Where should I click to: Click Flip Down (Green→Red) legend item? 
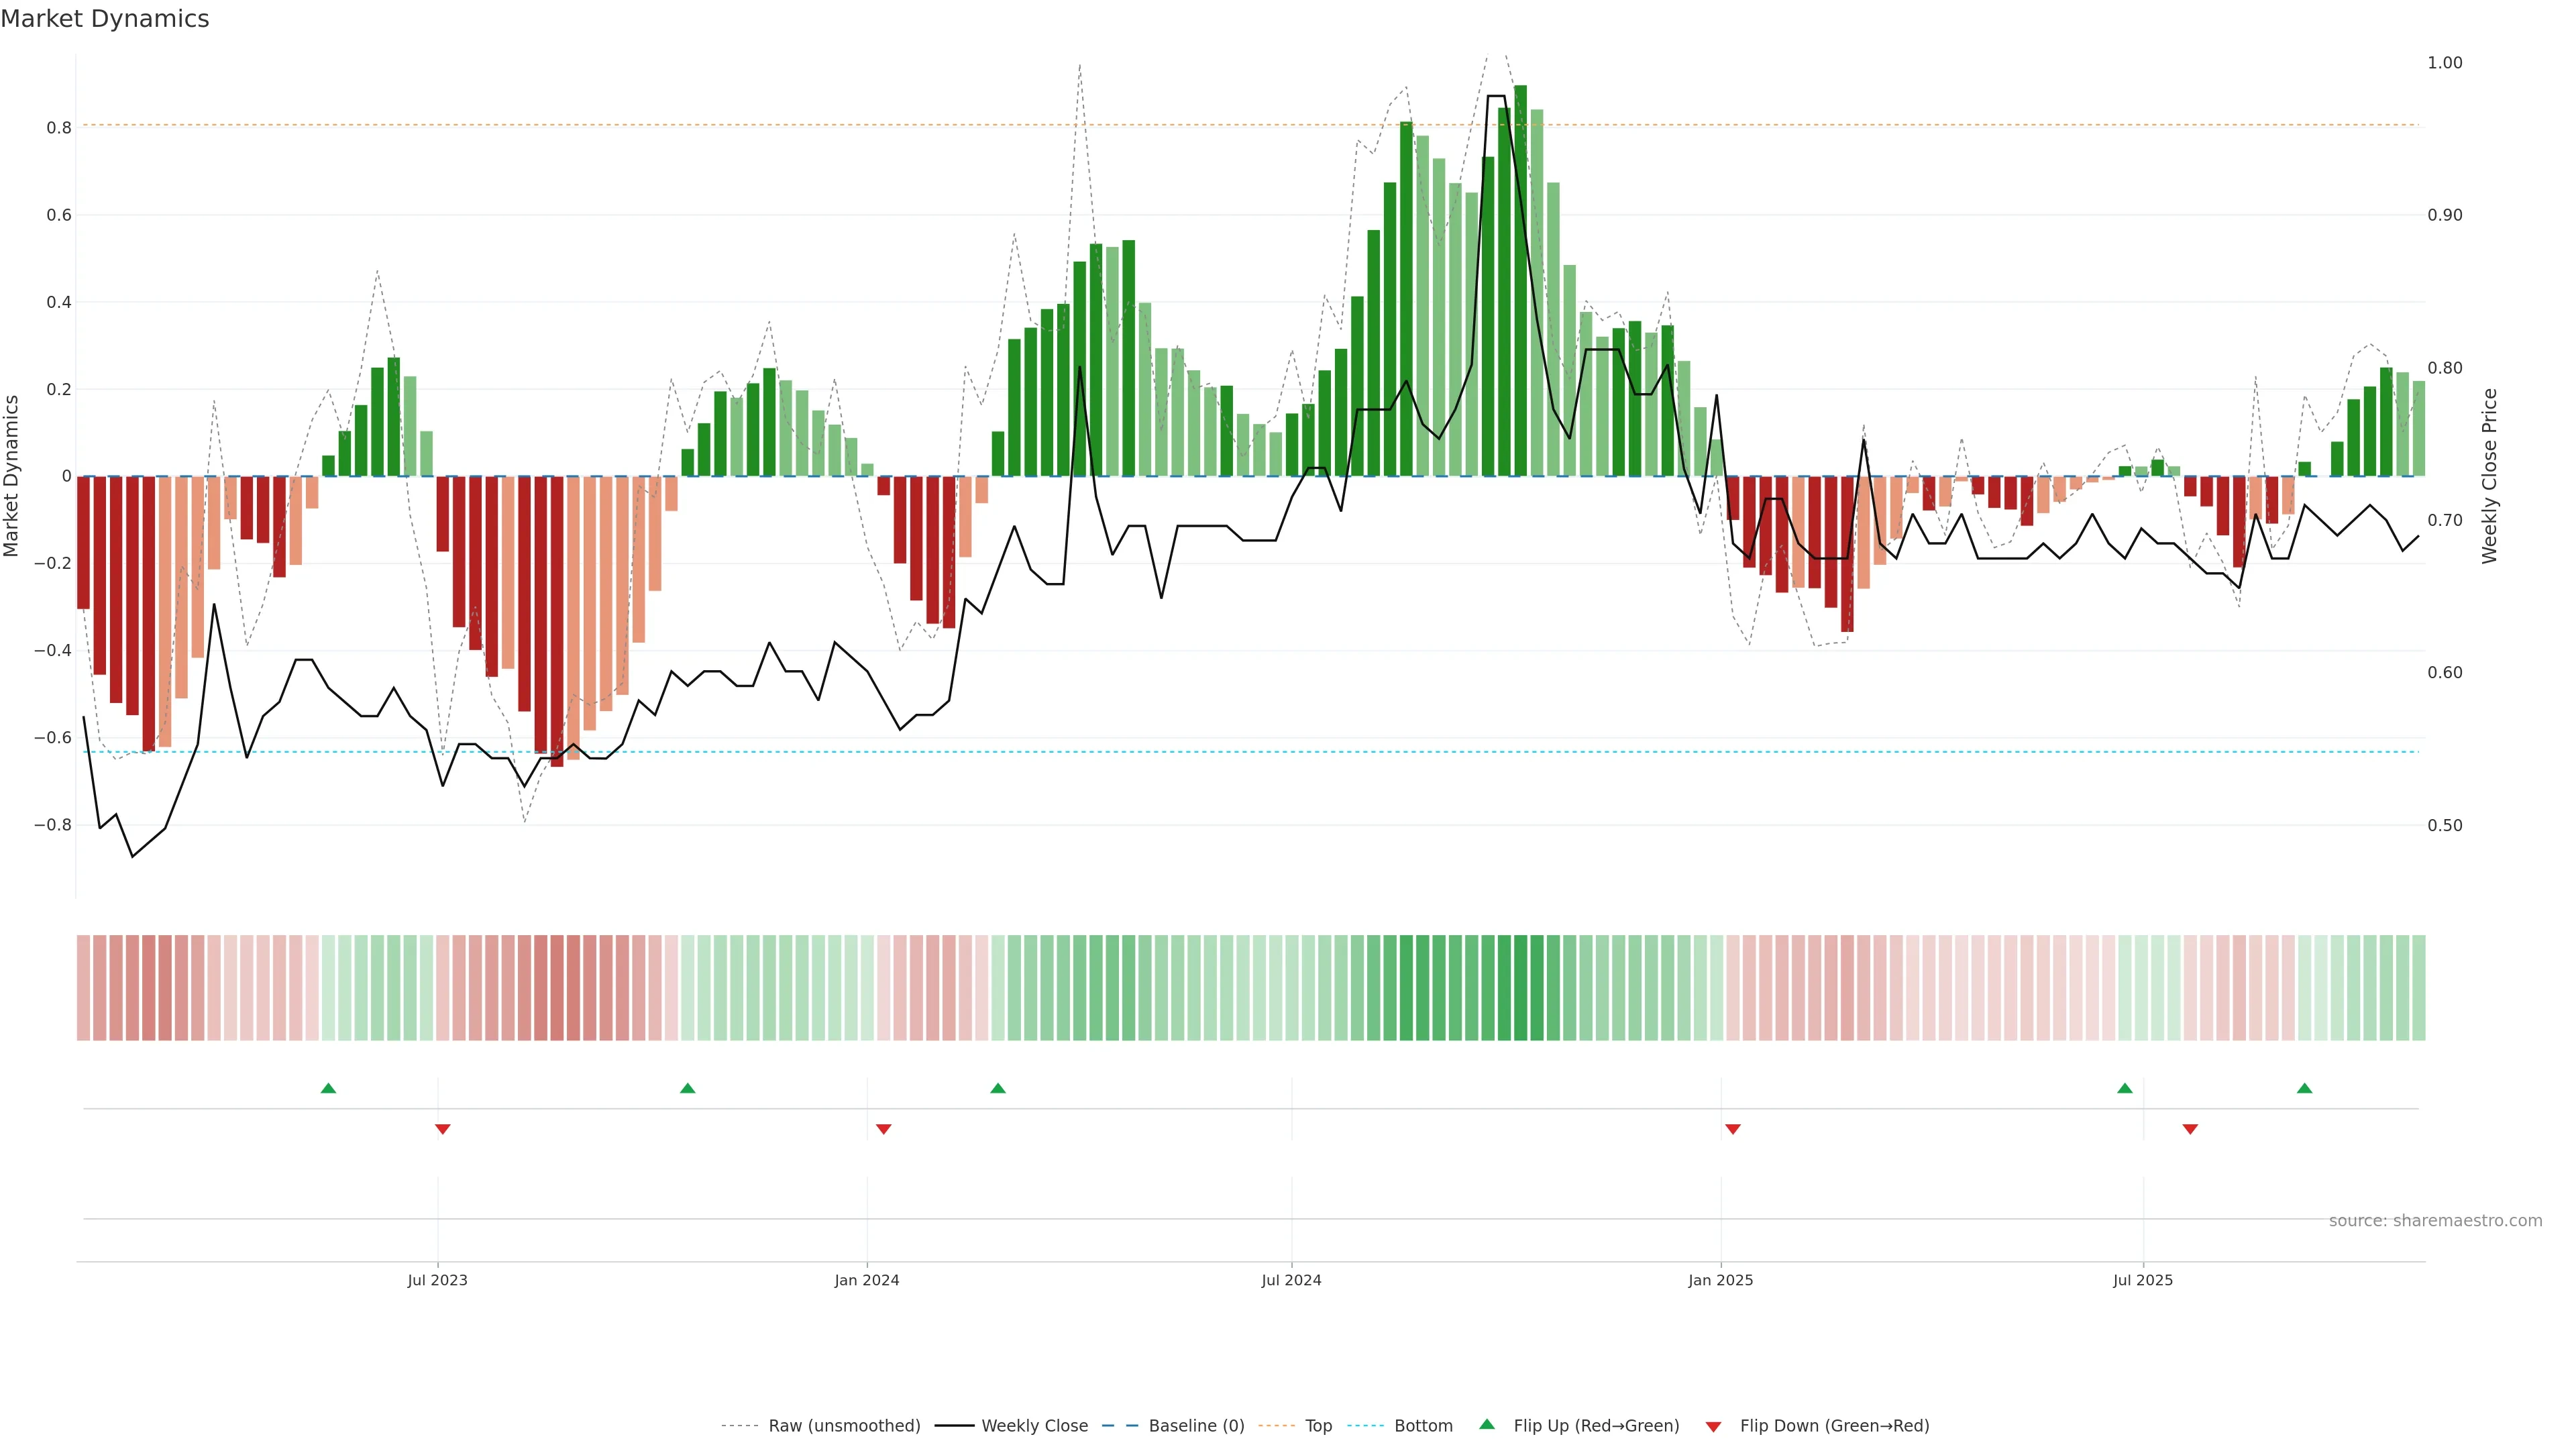click(1834, 1426)
